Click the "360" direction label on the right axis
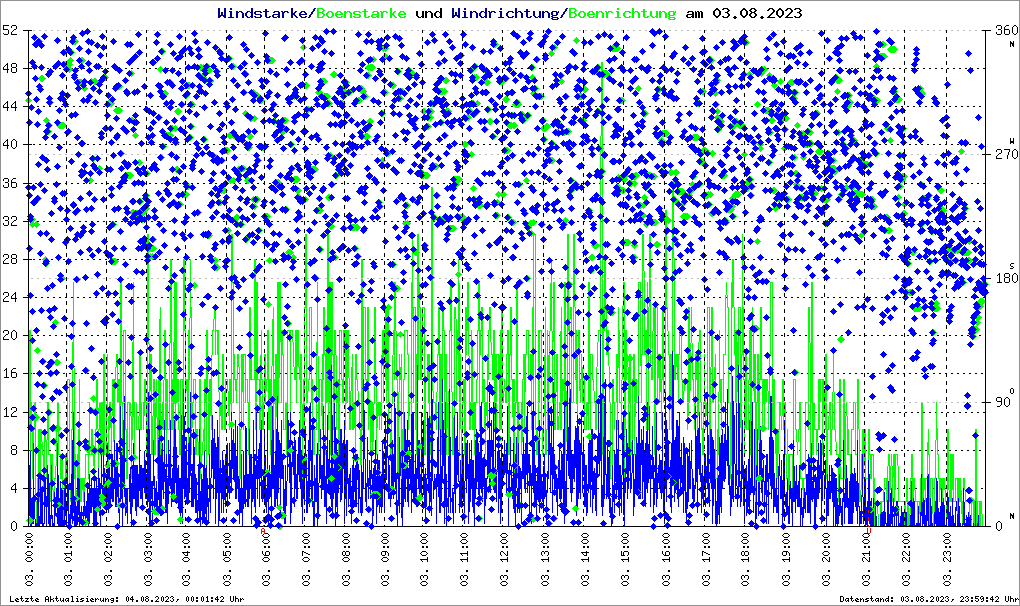Screen dimensions: 1020x606 1006,30
